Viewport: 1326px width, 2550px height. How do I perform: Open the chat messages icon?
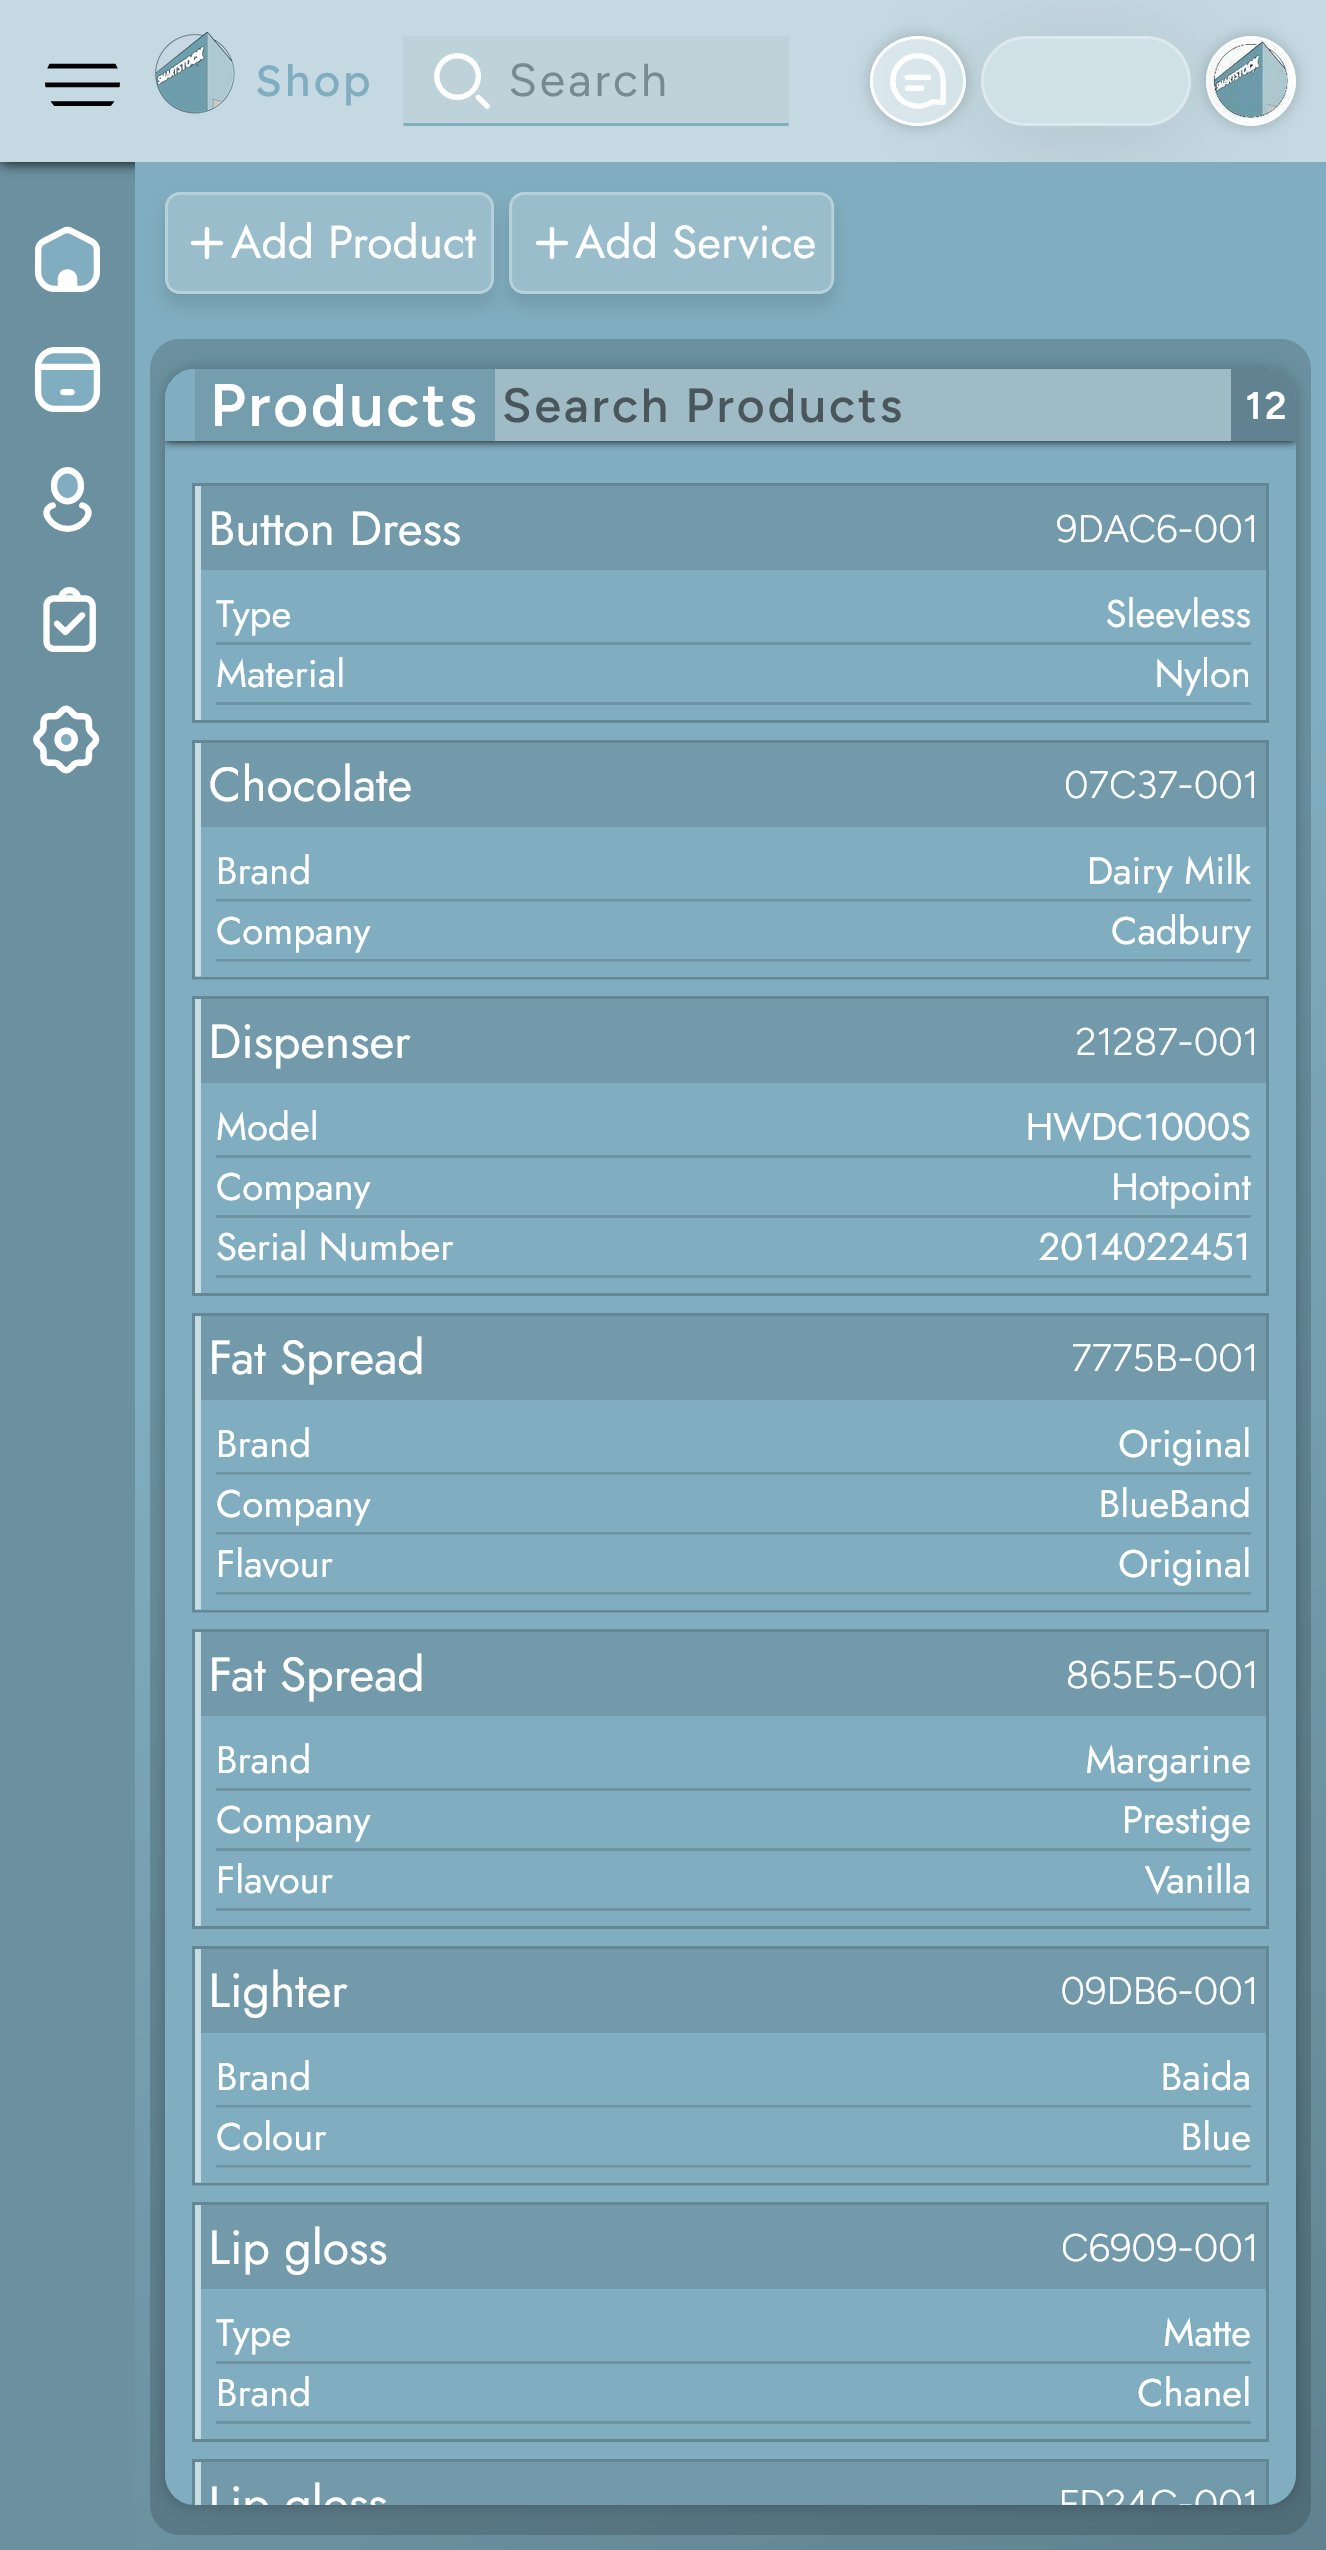click(917, 82)
